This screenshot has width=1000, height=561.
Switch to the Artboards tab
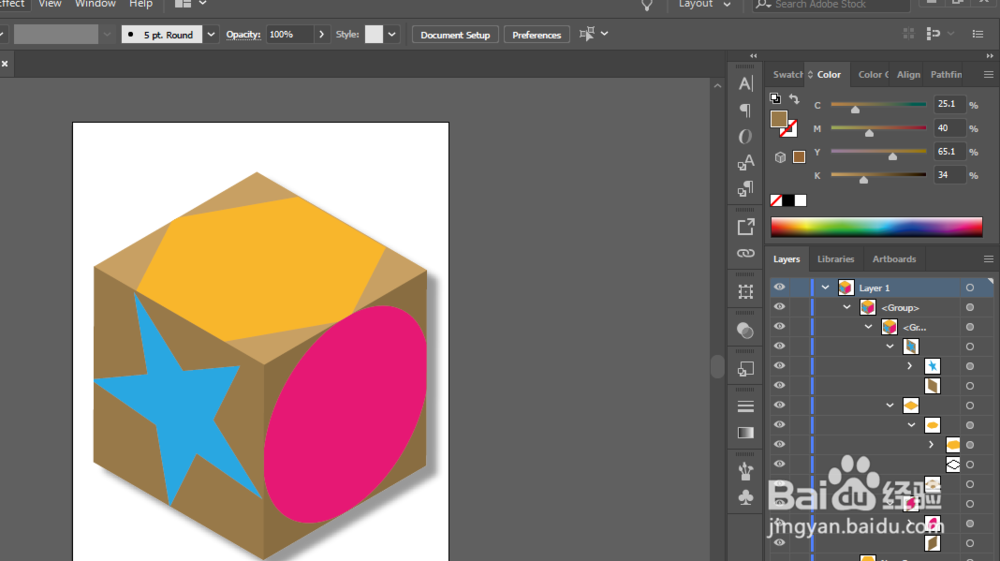[893, 259]
